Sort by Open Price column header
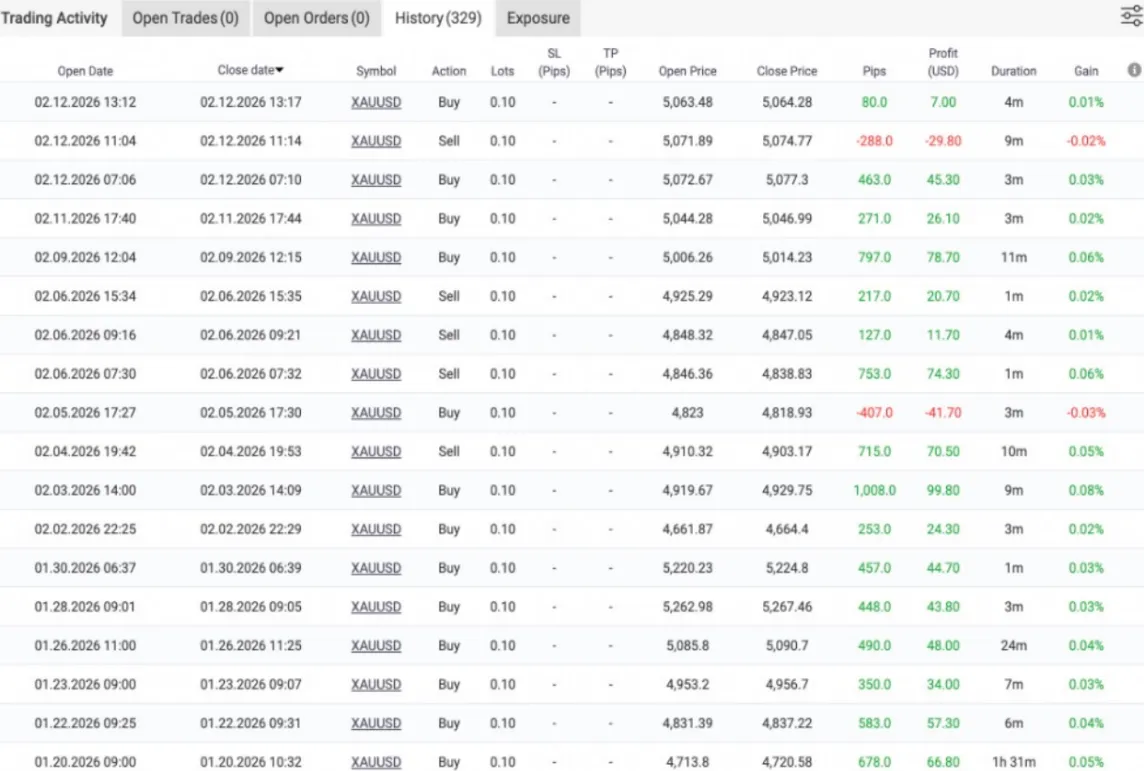This screenshot has height=771, width=1144. coord(687,71)
